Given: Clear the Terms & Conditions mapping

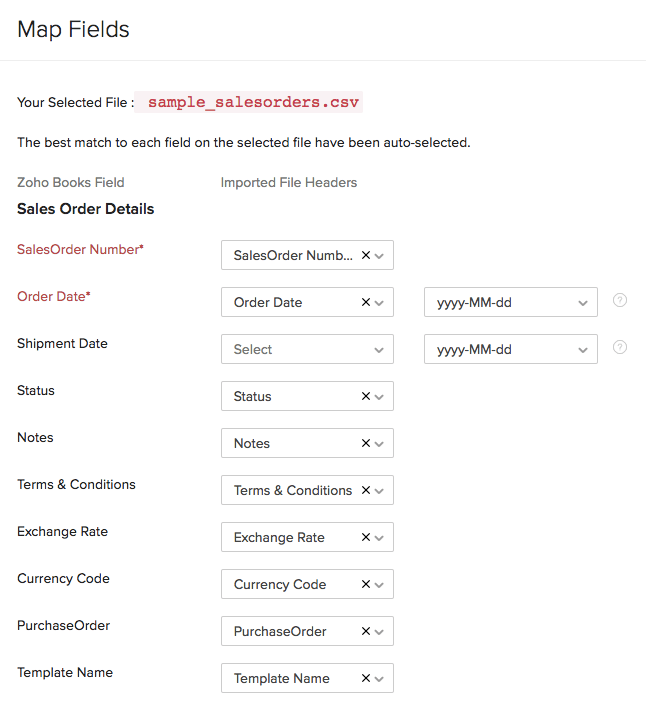Looking at the screenshot, I should pyautogui.click(x=366, y=490).
